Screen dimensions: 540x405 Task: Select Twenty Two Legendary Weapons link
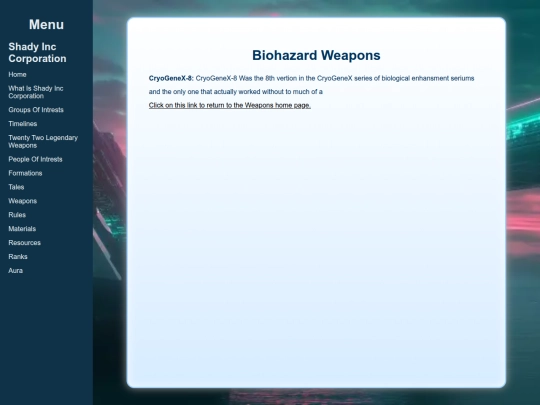pyautogui.click(x=43, y=142)
